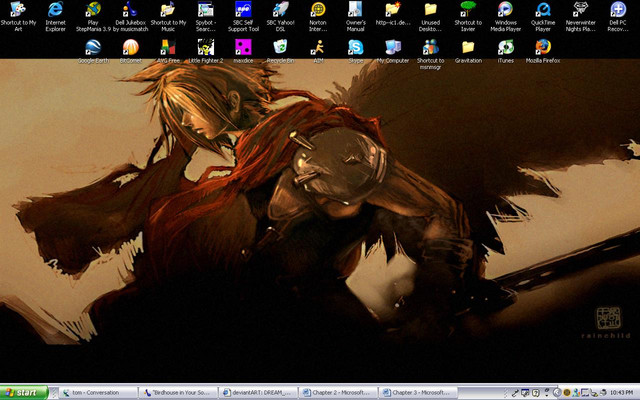This screenshot has width=640, height=400.
Task: Click the MSN Messenger tray icon
Action: point(576,393)
